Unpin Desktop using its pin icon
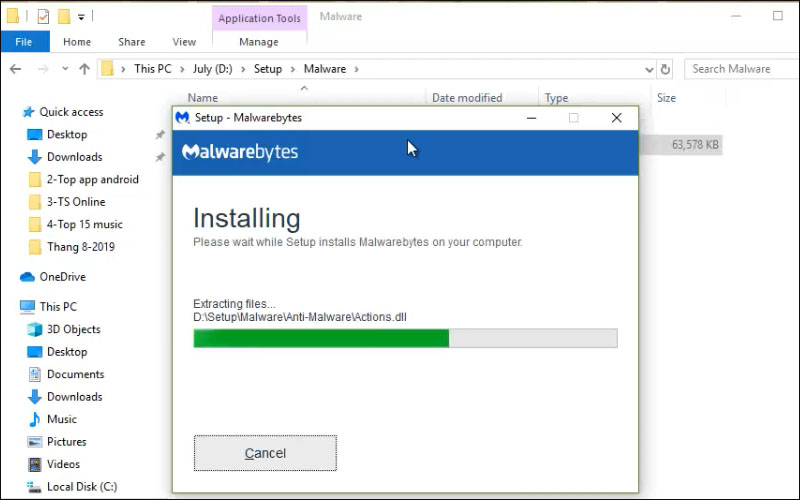This screenshot has width=800, height=500. coord(160,135)
